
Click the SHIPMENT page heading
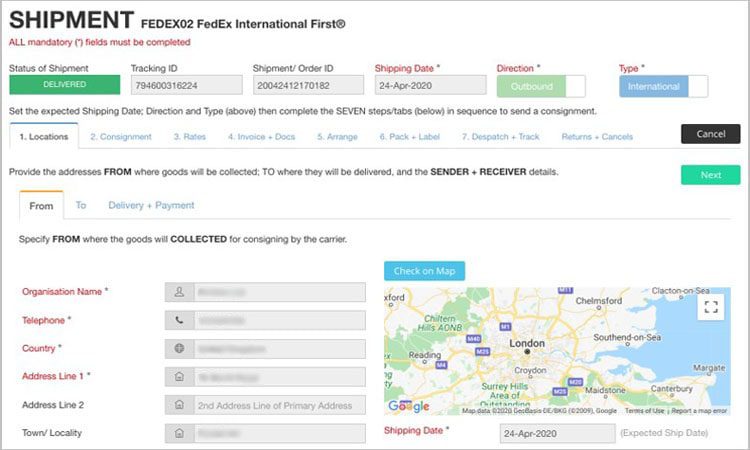(71, 20)
